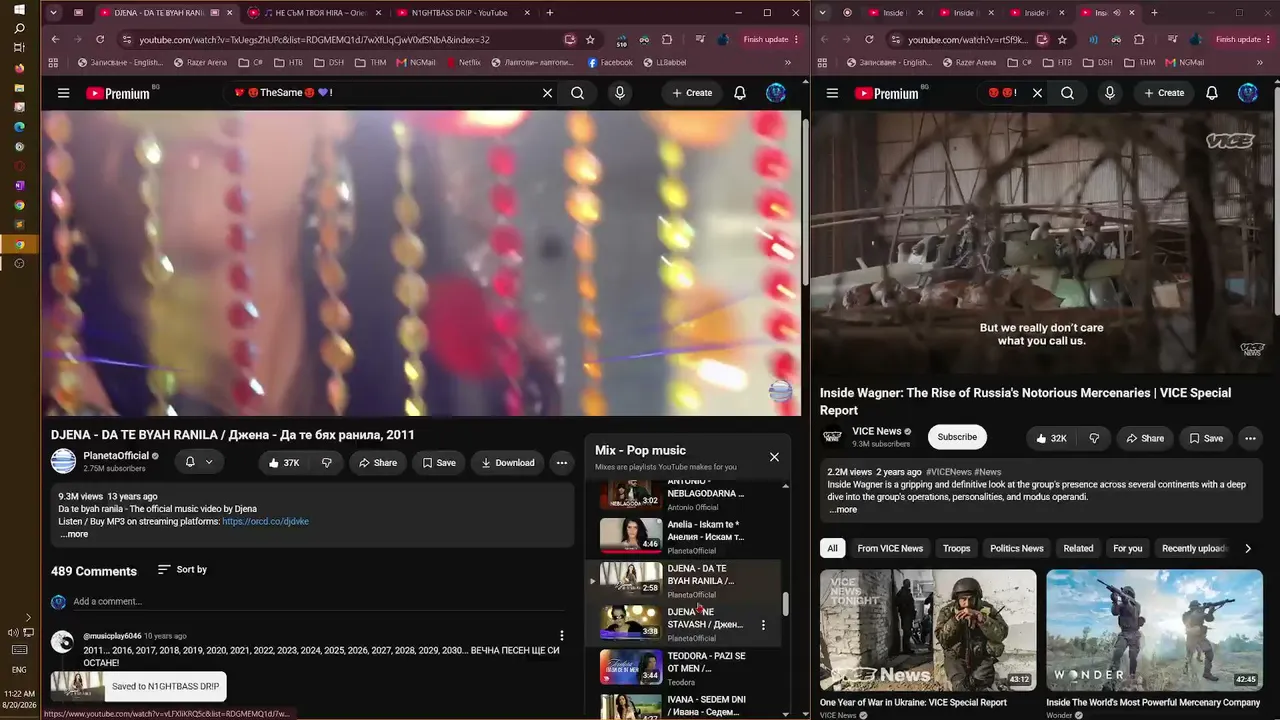Click the Mix playlist scrollbar thumb
Image resolution: width=1280 pixels, height=720 pixels.
click(x=786, y=603)
